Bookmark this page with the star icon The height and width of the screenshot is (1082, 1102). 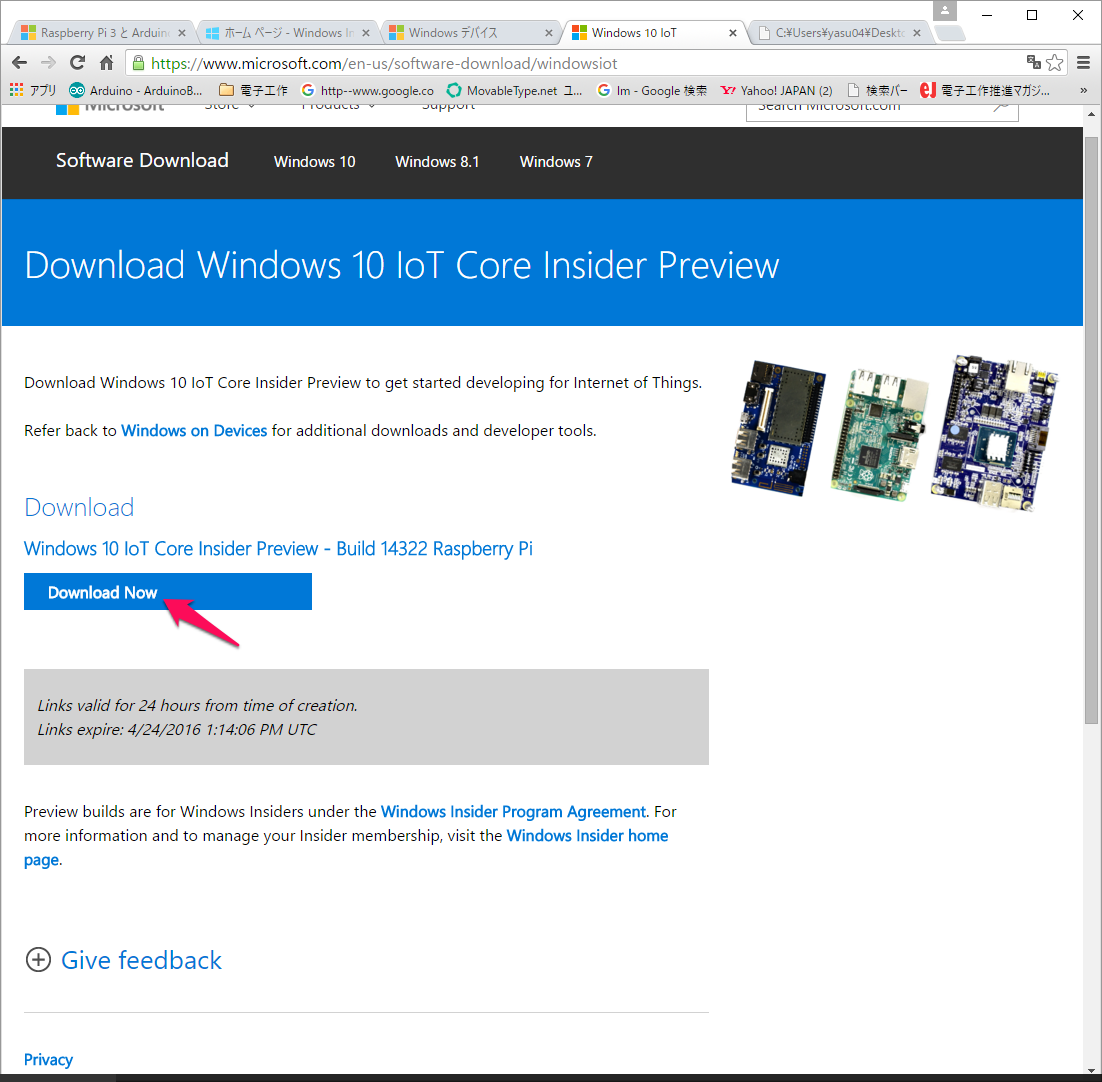[x=1054, y=63]
